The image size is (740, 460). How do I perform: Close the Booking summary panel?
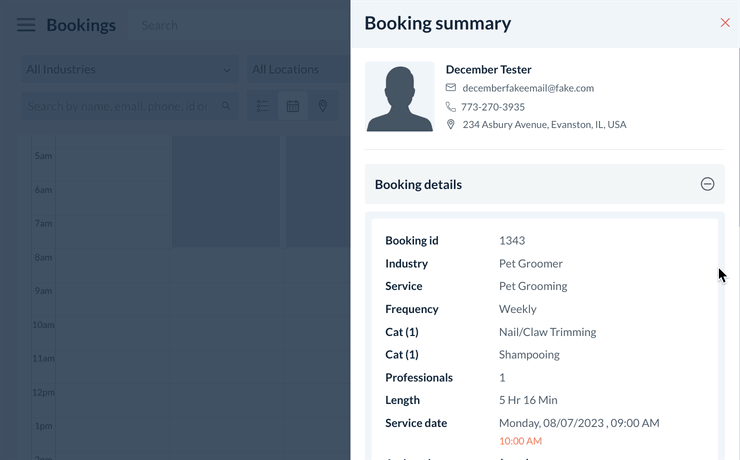point(725,23)
